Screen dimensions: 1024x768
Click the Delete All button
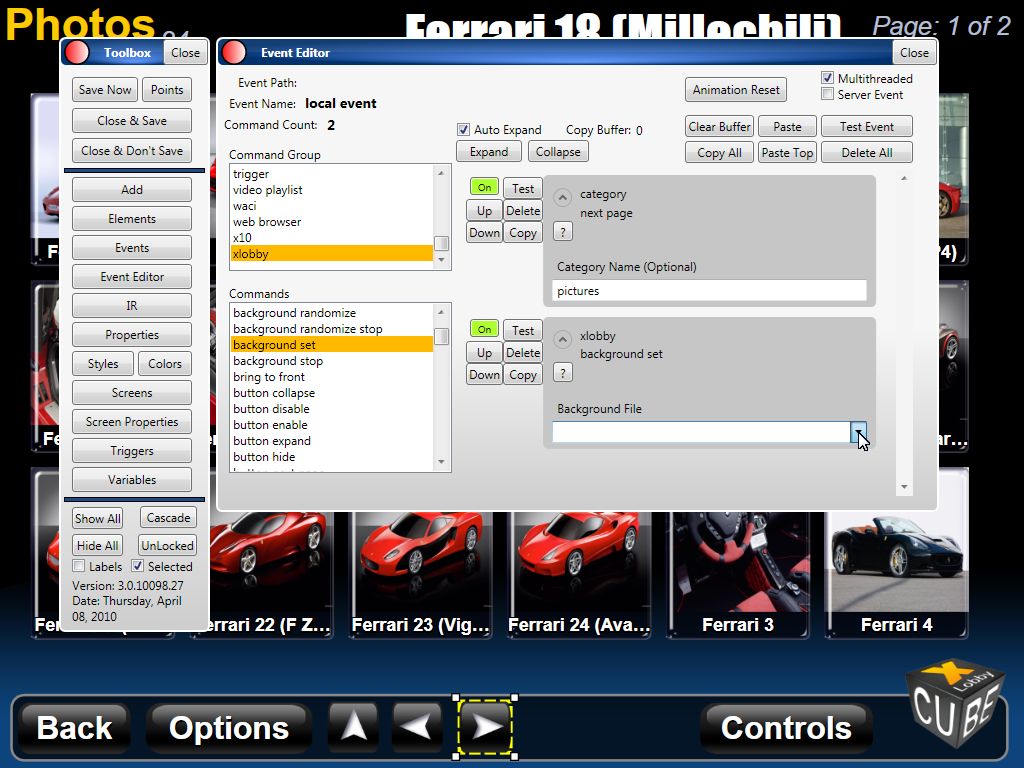867,152
